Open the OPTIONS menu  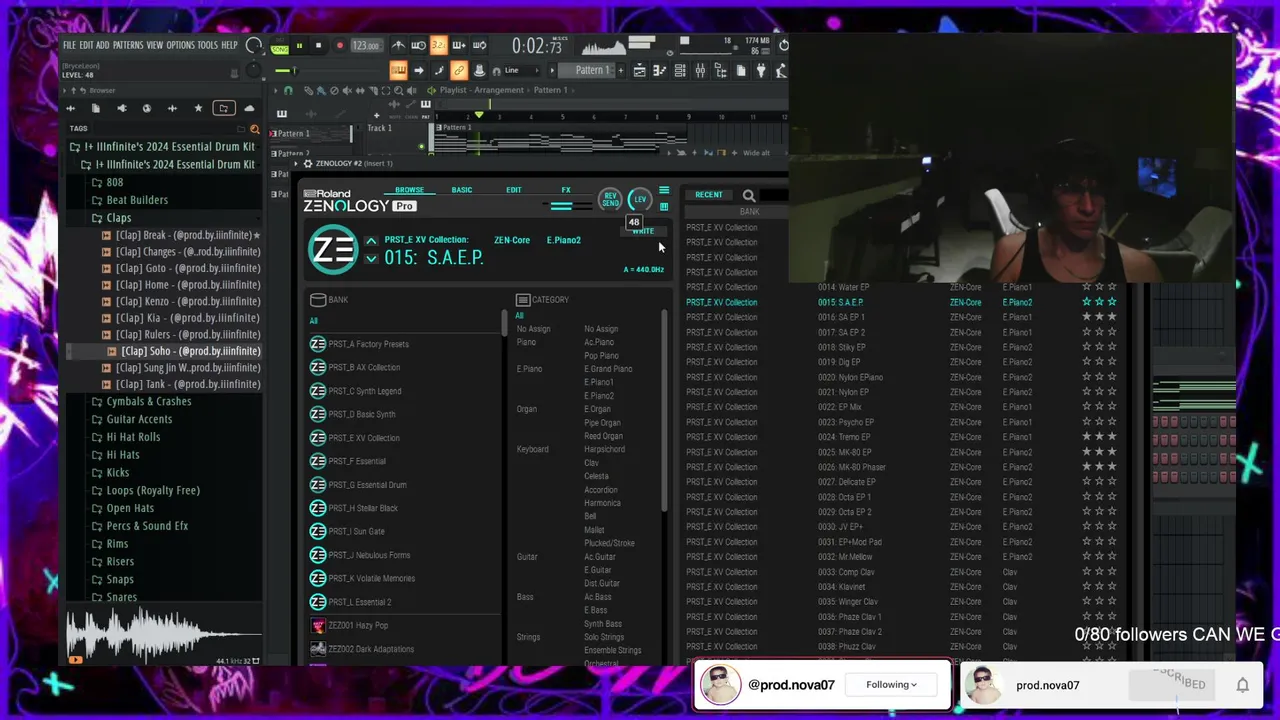(x=180, y=45)
